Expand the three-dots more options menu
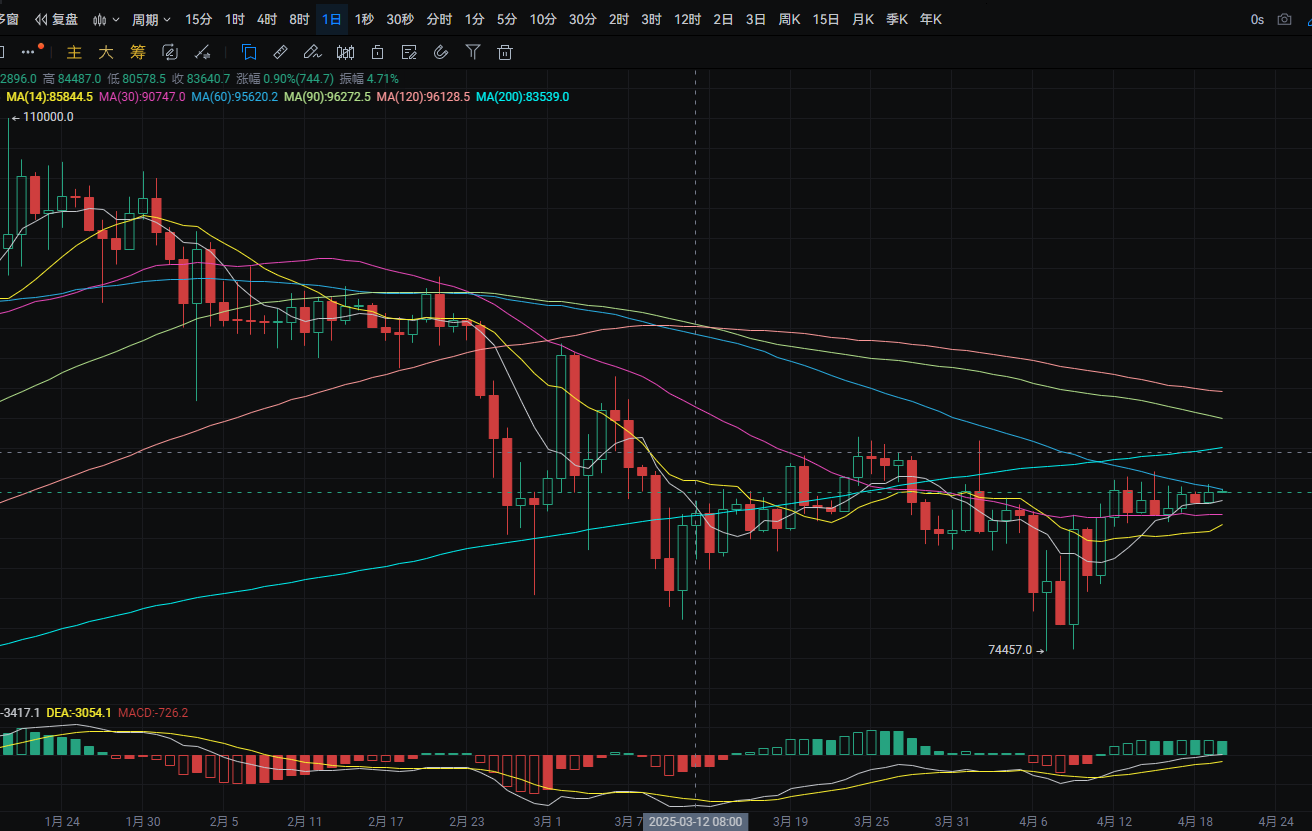This screenshot has width=1312, height=831. click(28, 53)
